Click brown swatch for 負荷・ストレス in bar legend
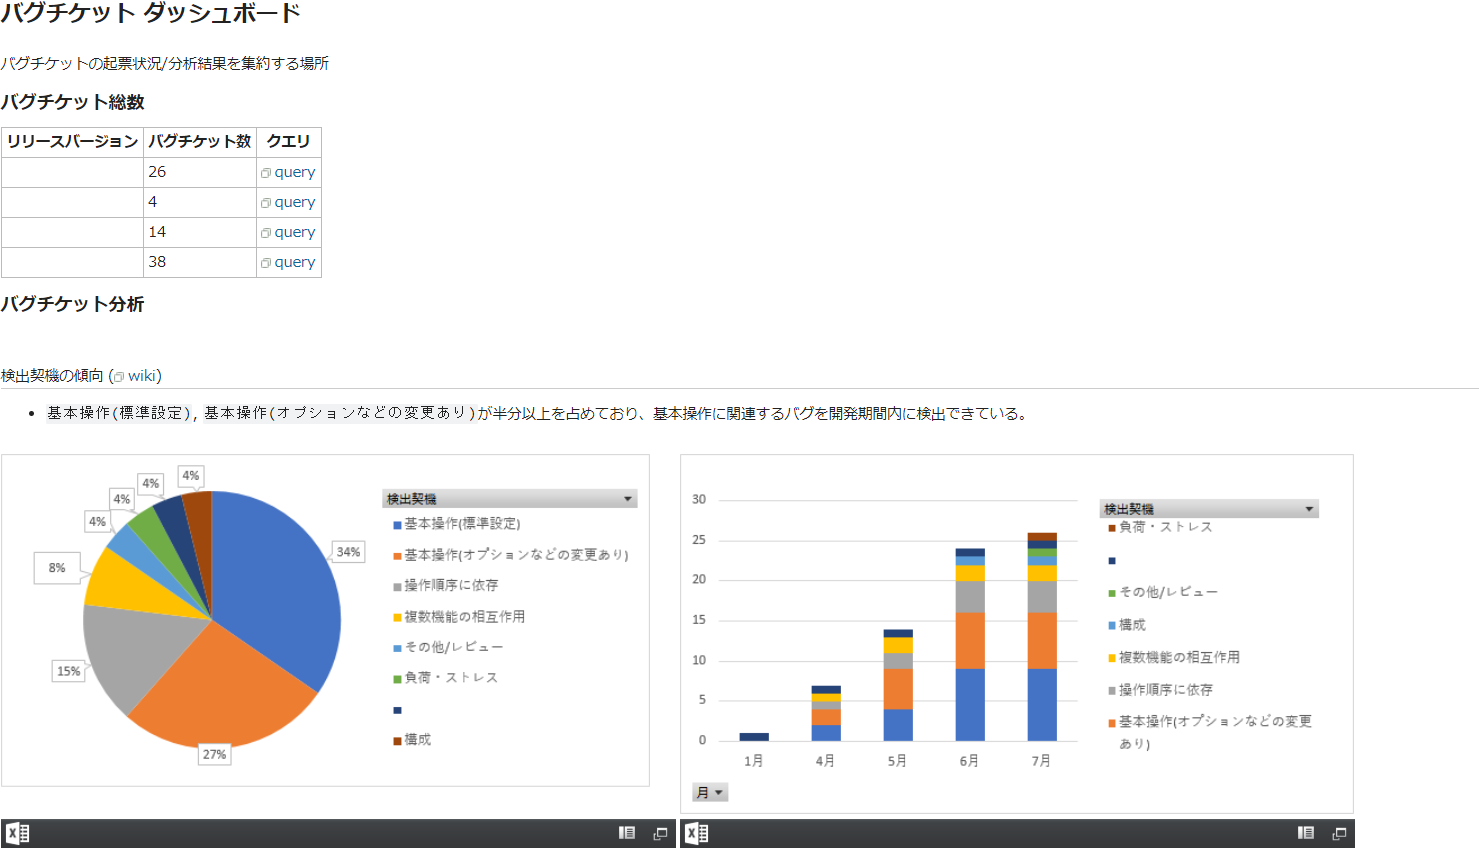Viewport: 1479px width, 854px height. coord(1112,528)
